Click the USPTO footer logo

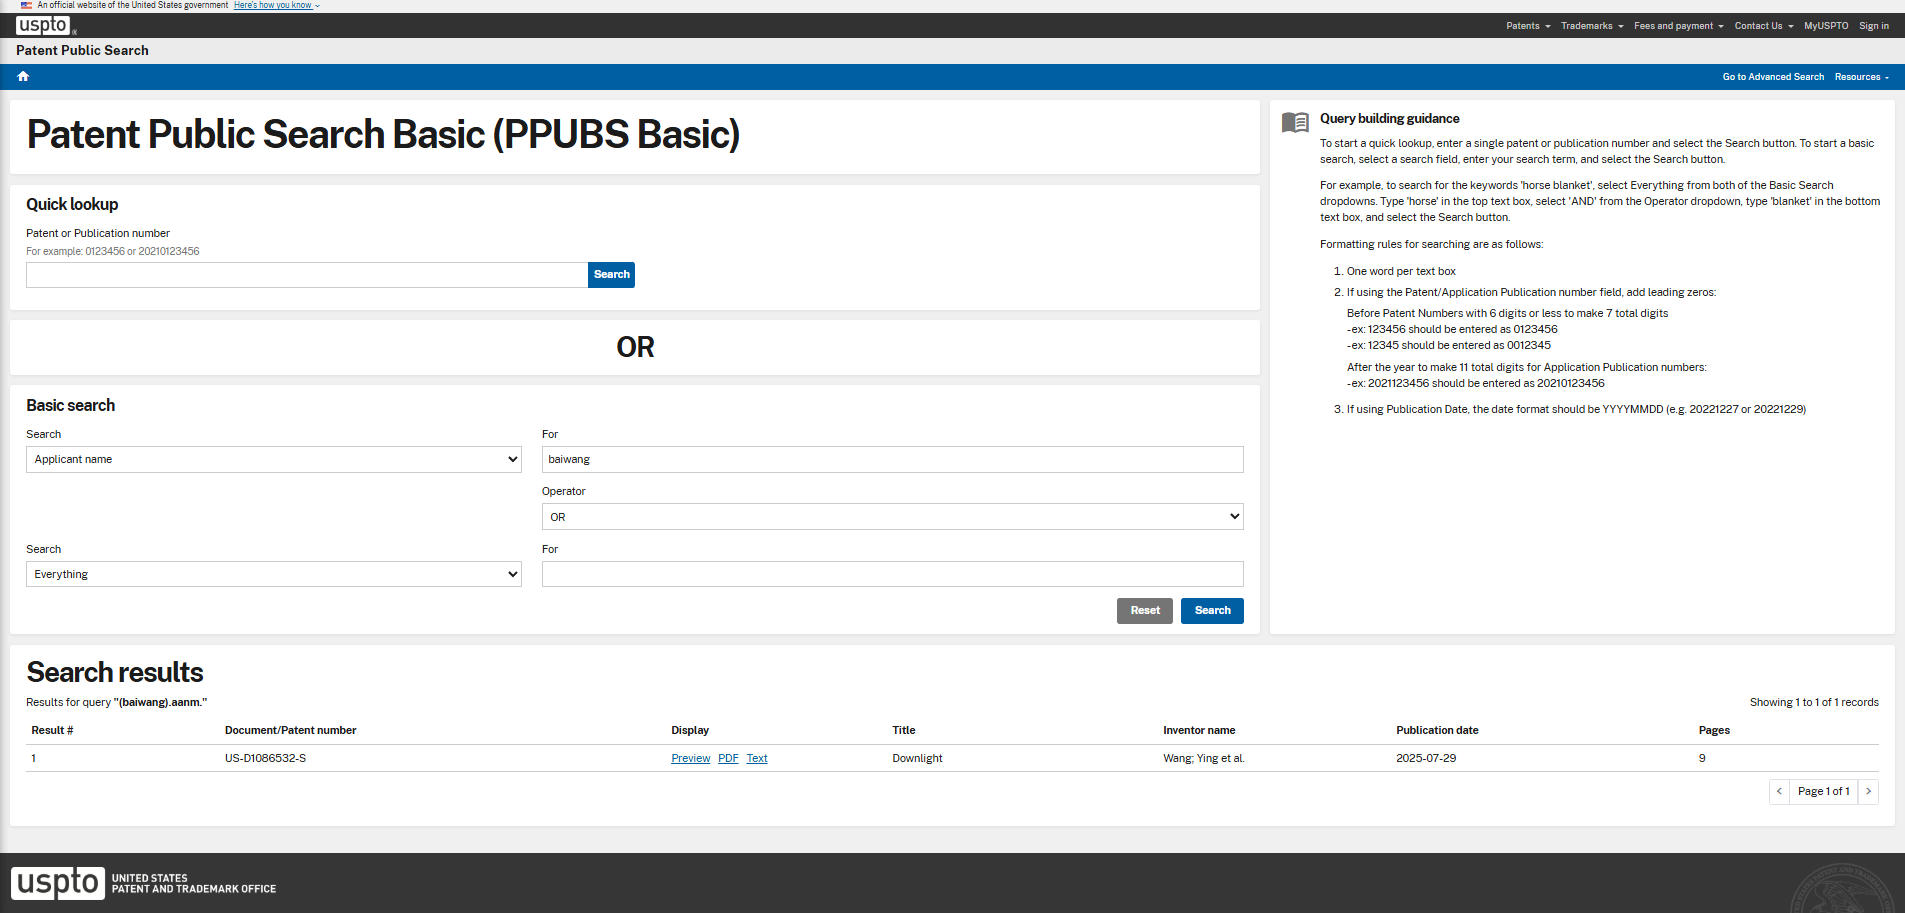click(x=58, y=883)
